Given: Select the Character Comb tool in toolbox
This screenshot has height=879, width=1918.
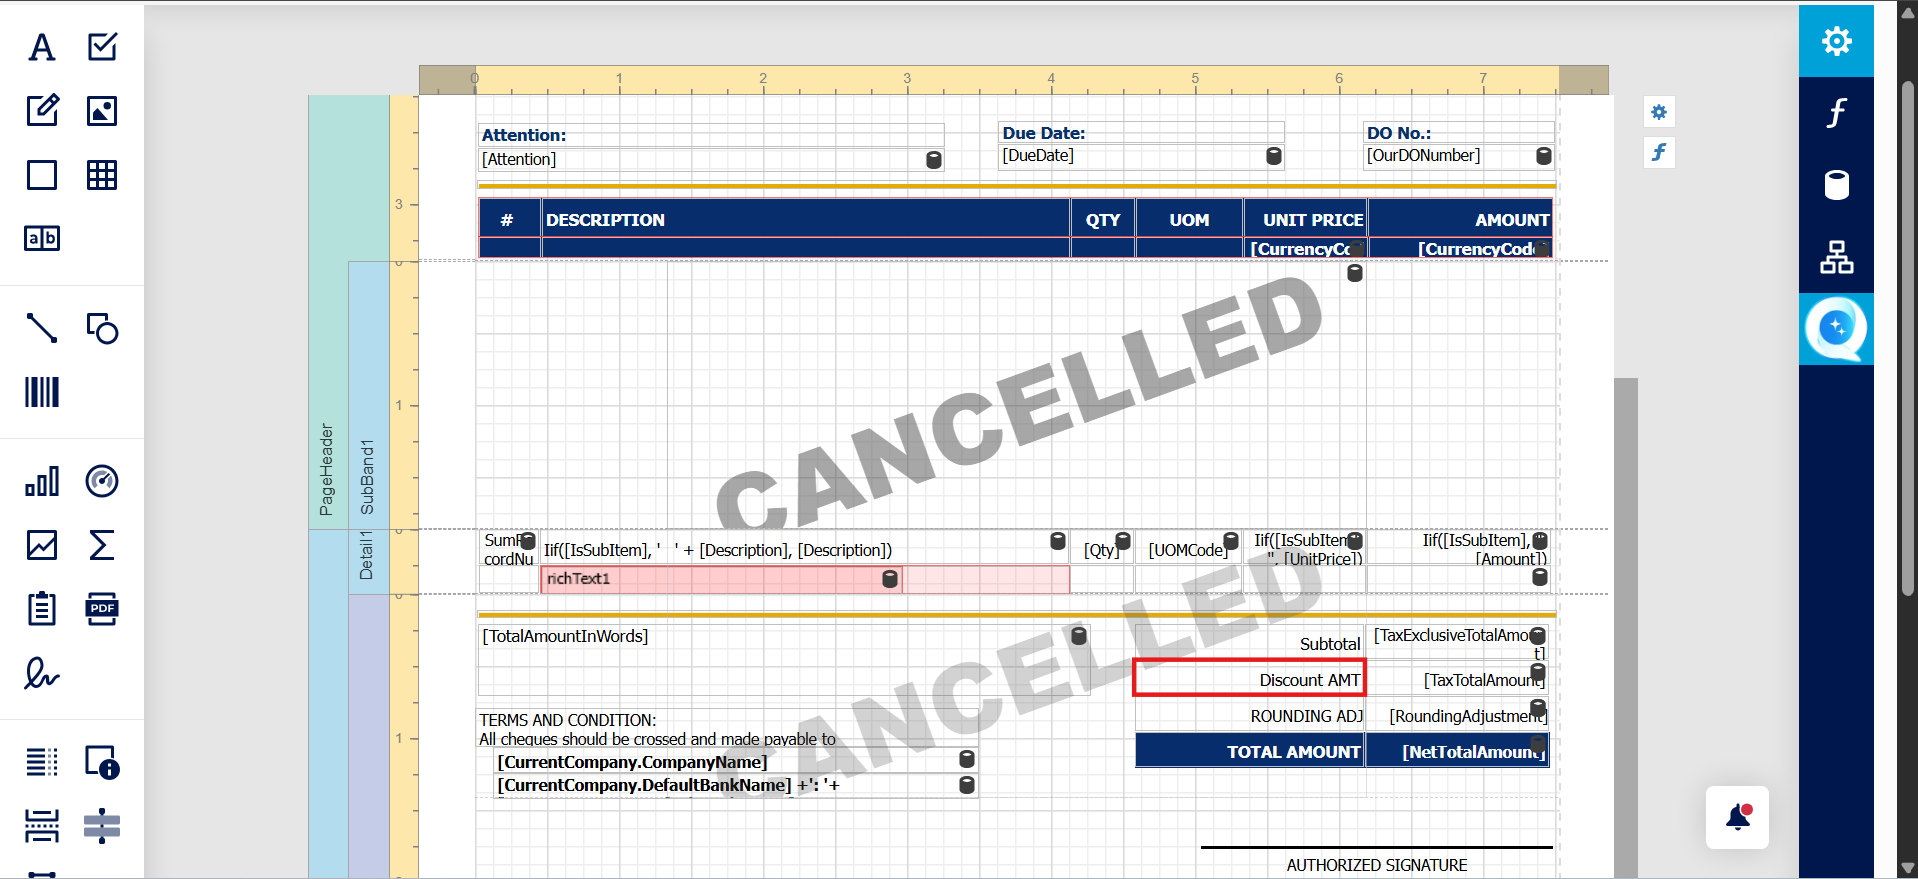Looking at the screenshot, I should (42, 238).
